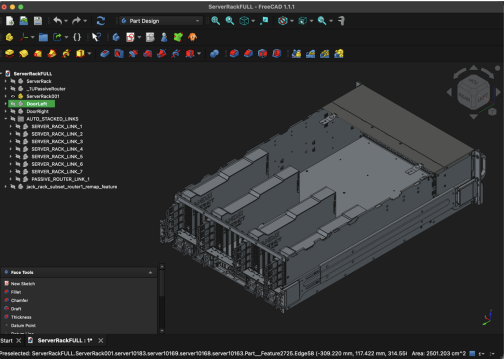504x360 pixels.
Task: Select SERVER_RACK_LINK_6 in the tree
Action: [x=57, y=164]
